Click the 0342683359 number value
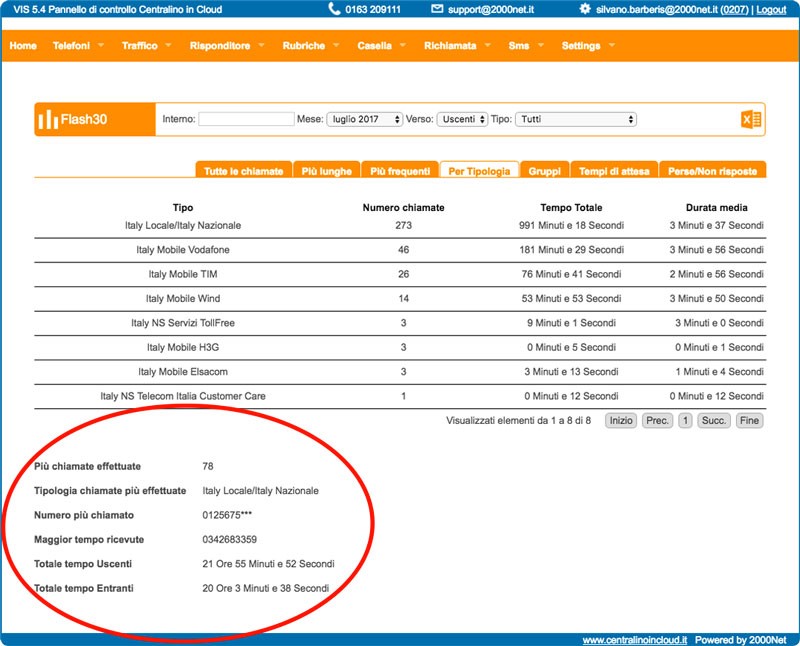The height and width of the screenshot is (646, 800). tap(230, 539)
